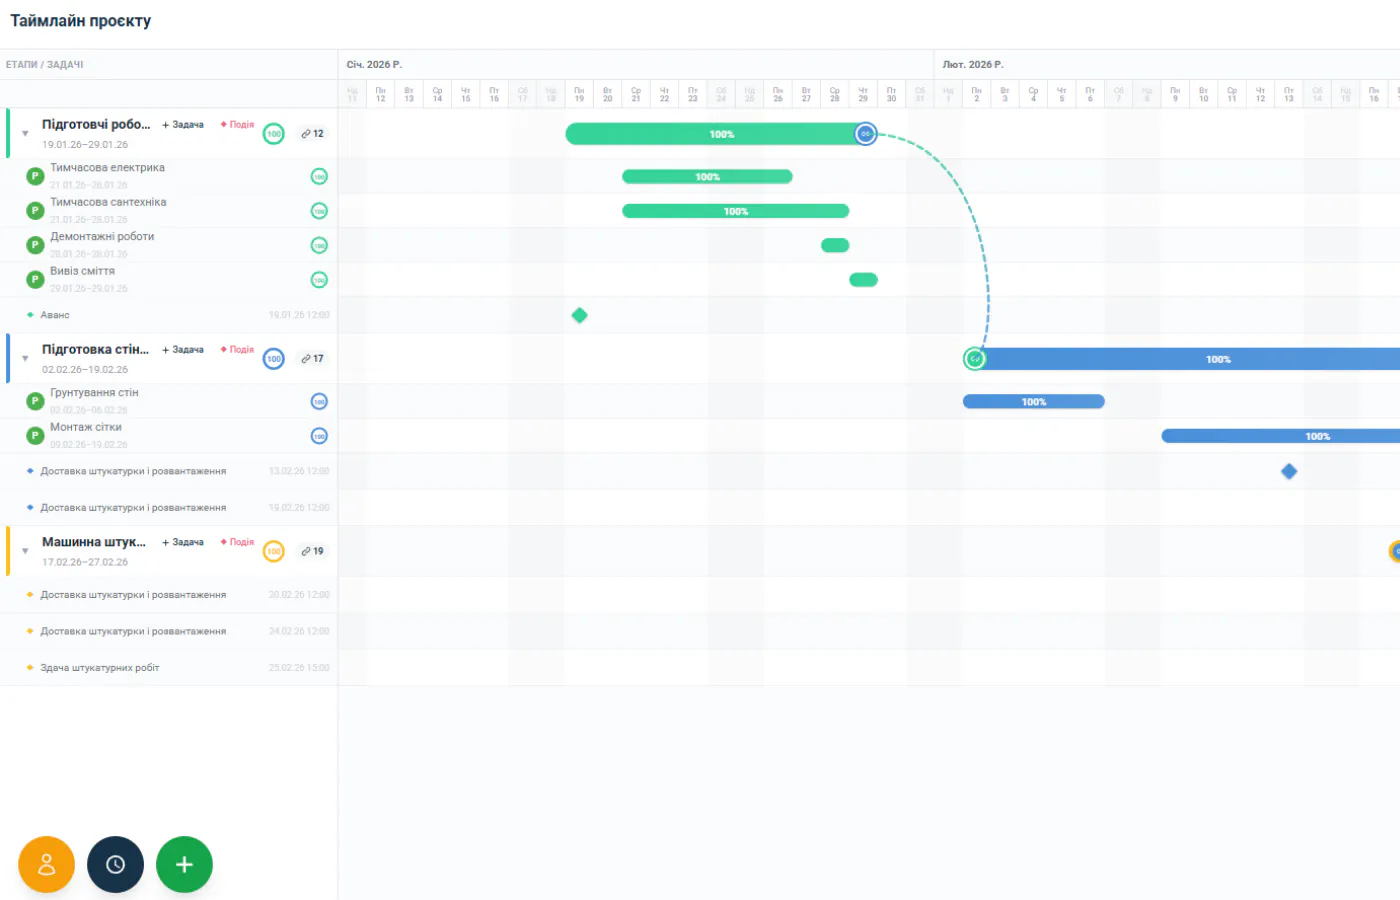
Task: Click the Вивіз сміття short task bar
Action: click(x=863, y=280)
